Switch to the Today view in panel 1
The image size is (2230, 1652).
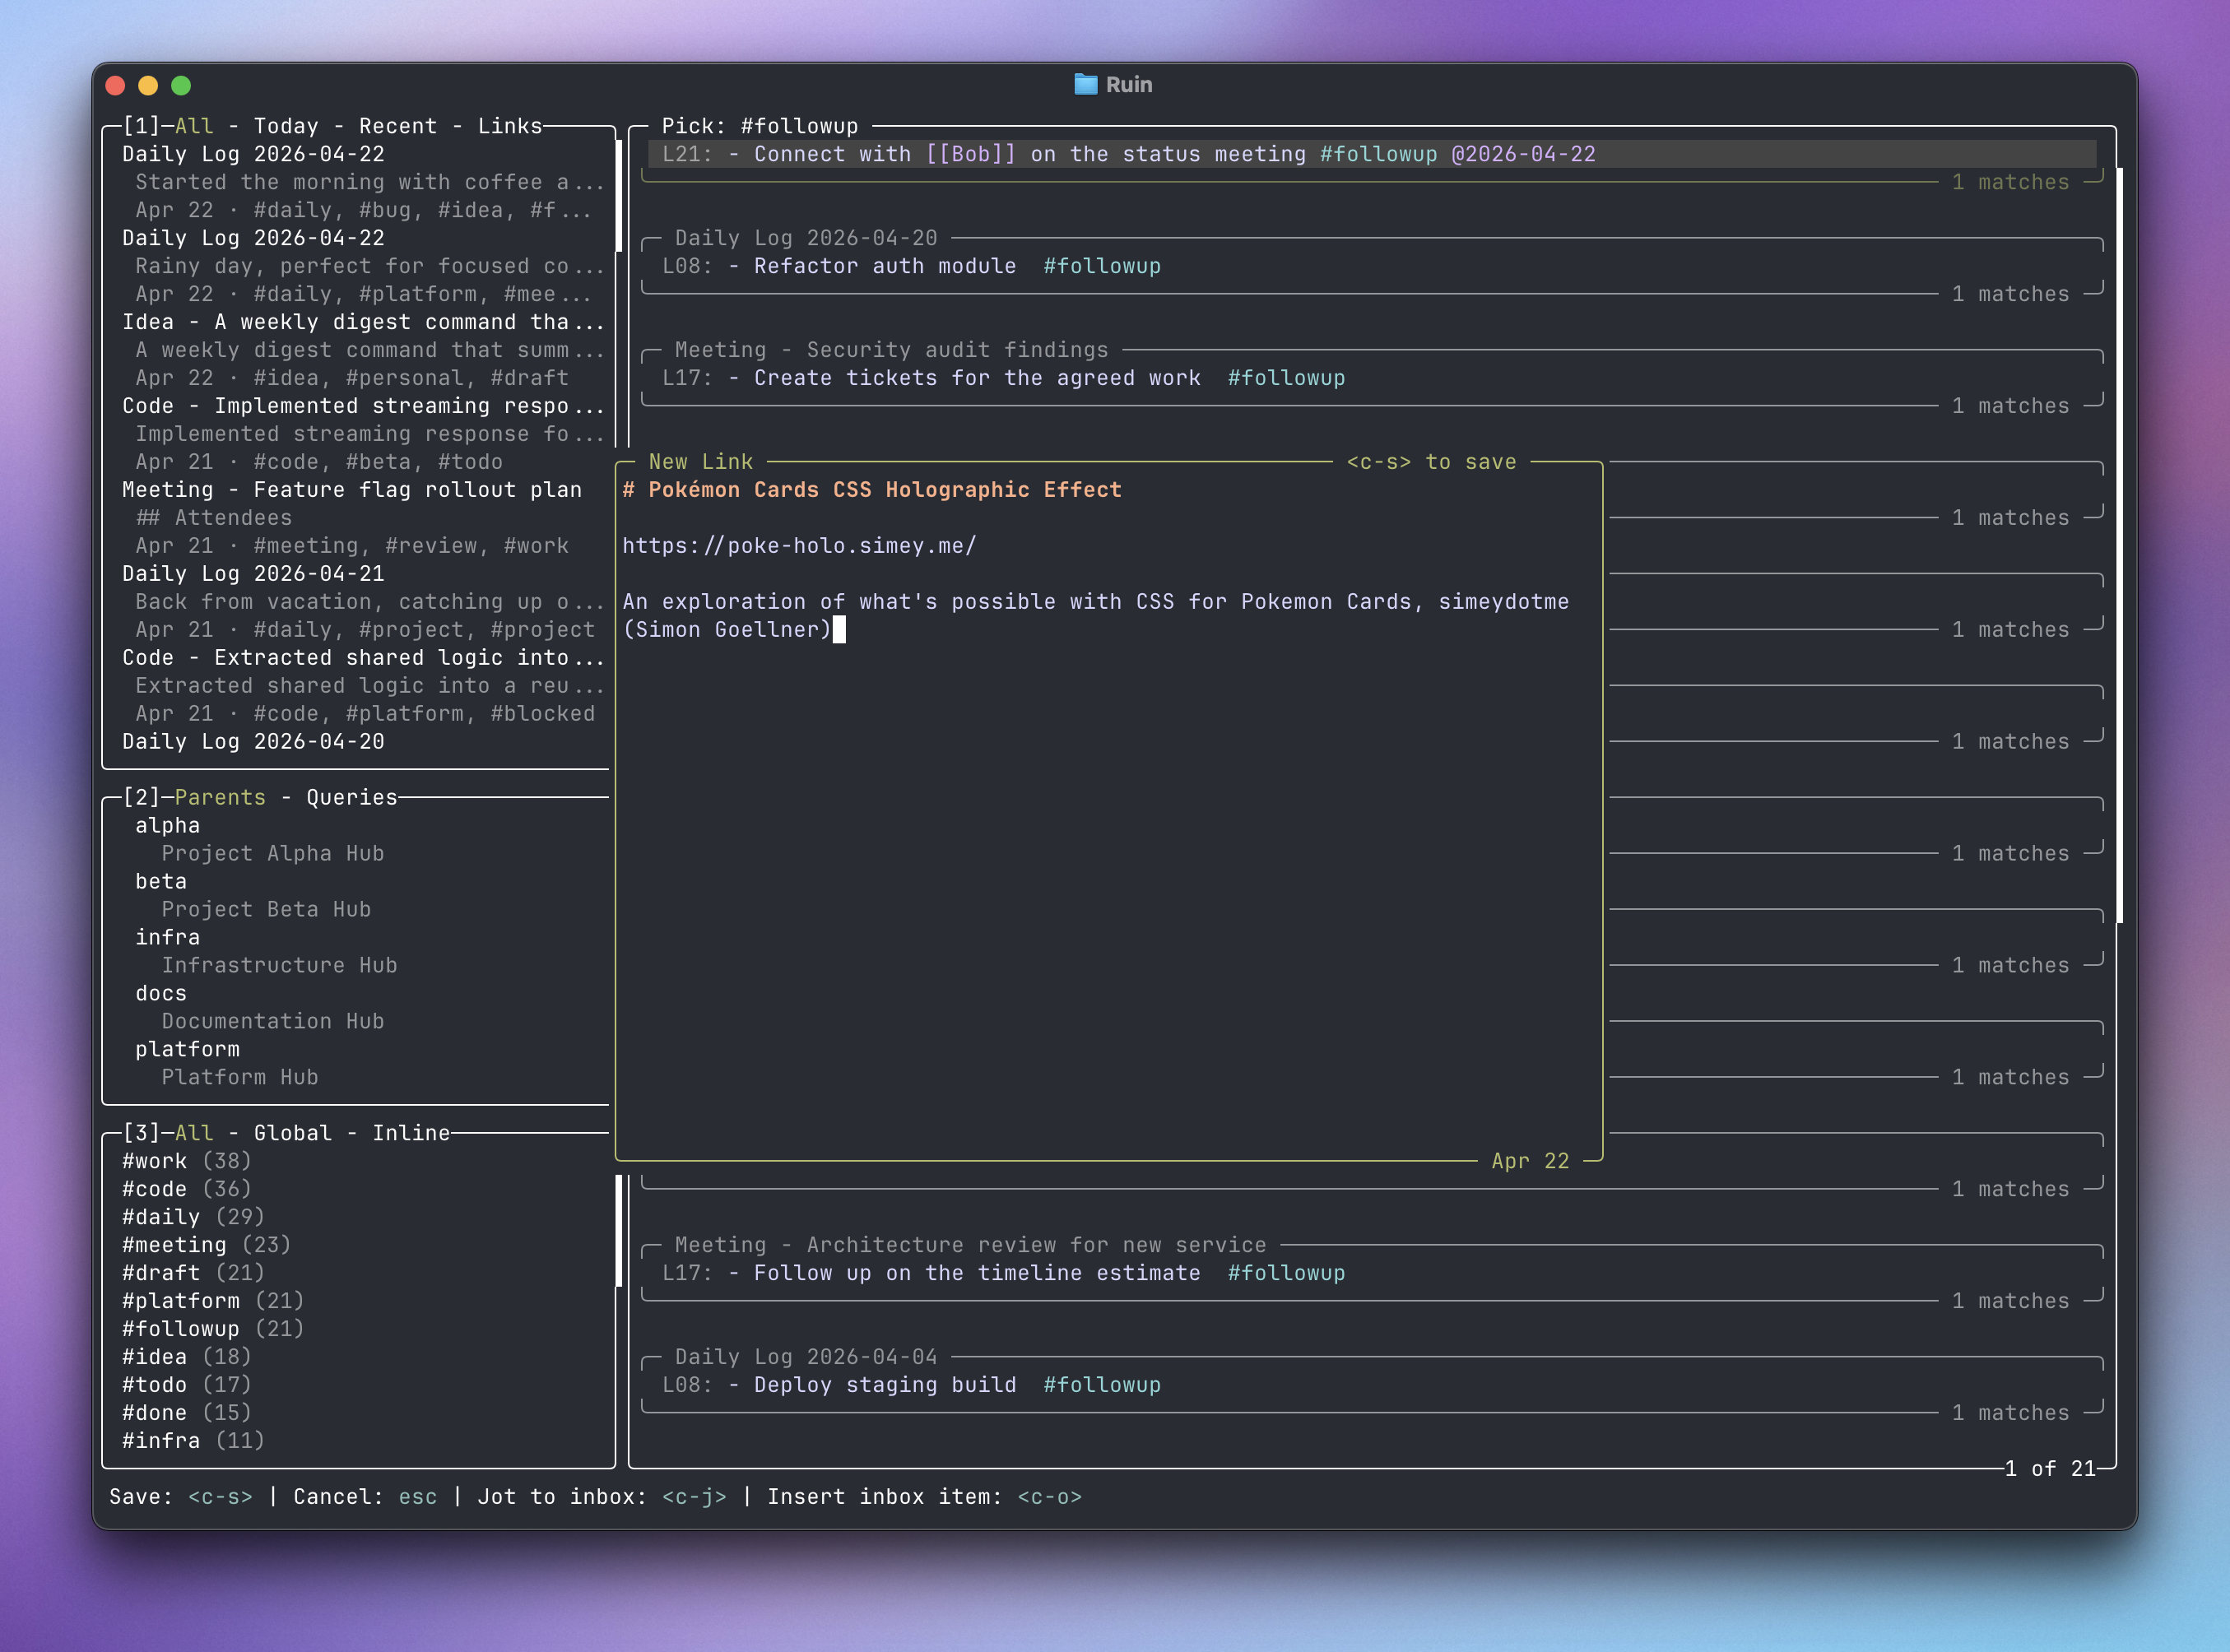click(285, 125)
